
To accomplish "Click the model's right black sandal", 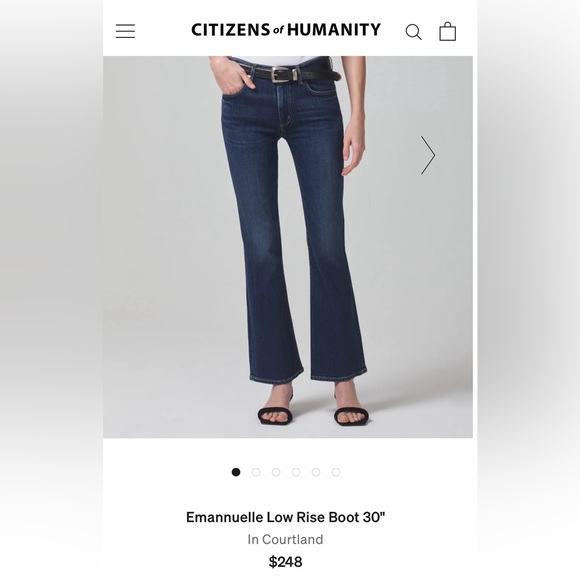I will click(275, 416).
